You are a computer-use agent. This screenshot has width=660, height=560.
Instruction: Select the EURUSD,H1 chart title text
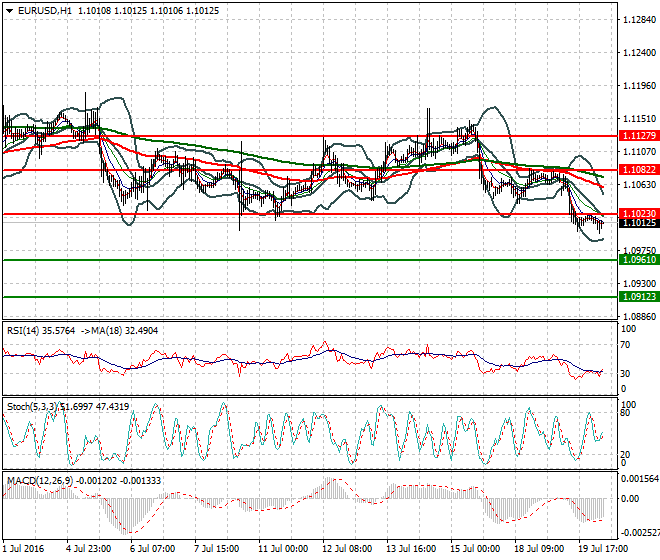(45, 11)
